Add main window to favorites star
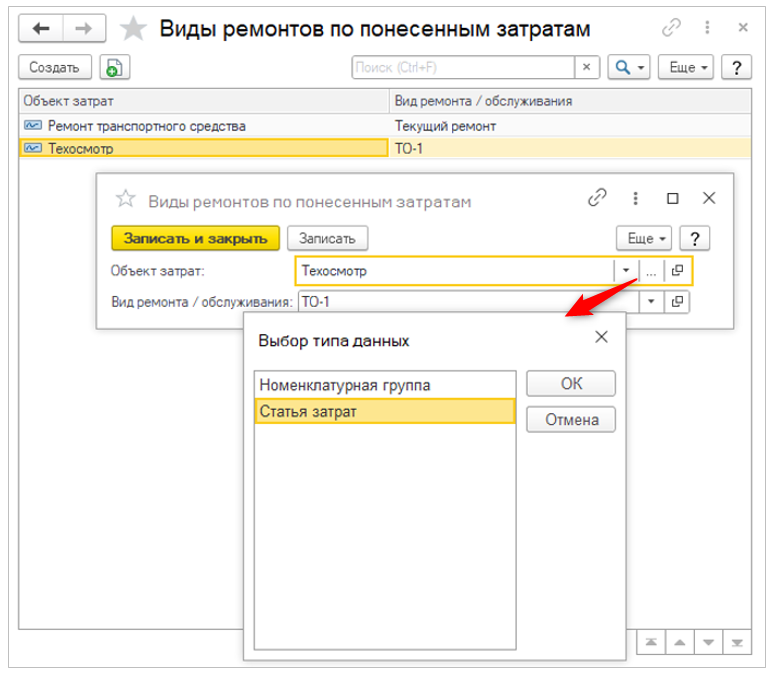Screen dimensions: 776x676 [x=133, y=29]
